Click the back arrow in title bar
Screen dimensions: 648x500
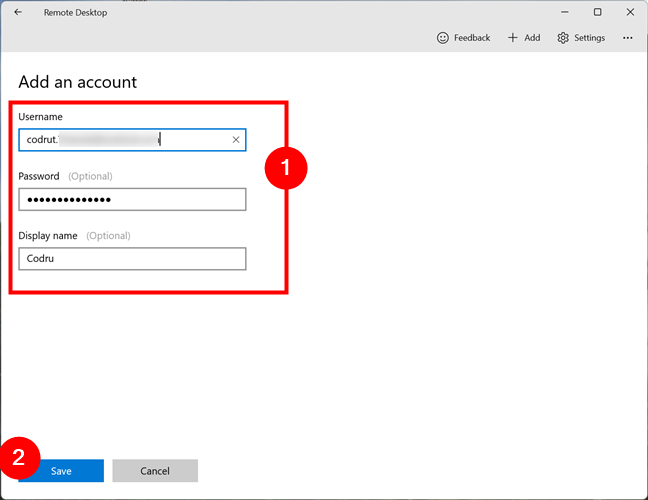tap(18, 12)
